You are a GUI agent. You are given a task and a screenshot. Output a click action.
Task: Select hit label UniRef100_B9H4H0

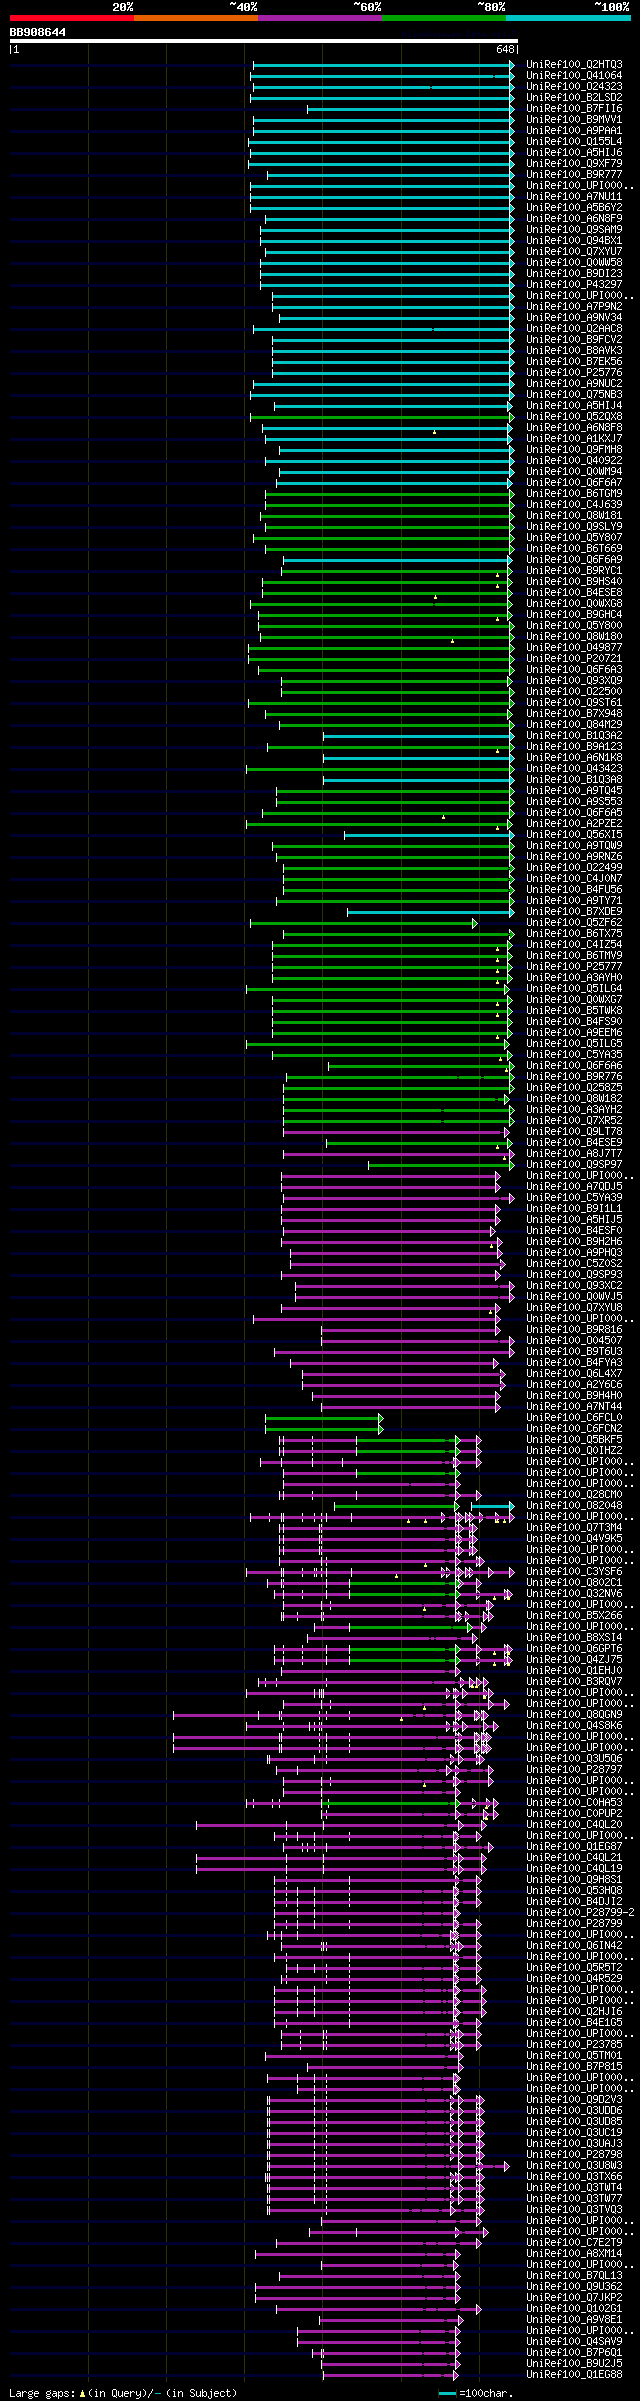[574, 1395]
